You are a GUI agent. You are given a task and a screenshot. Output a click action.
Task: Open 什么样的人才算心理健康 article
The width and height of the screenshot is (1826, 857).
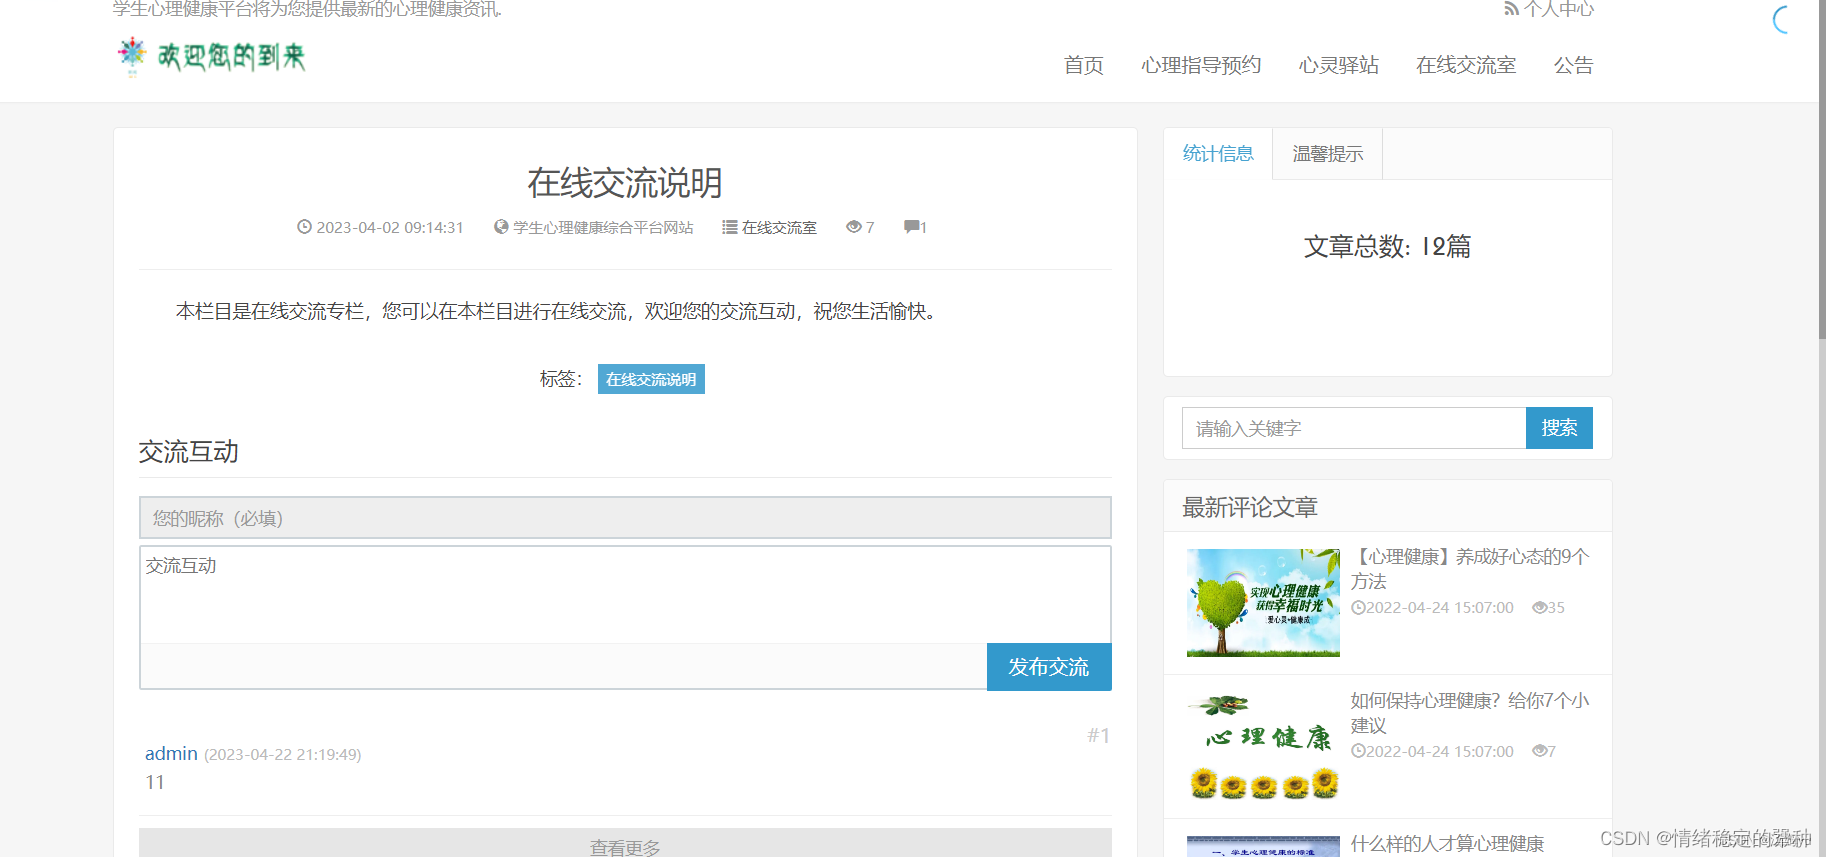point(1447,844)
